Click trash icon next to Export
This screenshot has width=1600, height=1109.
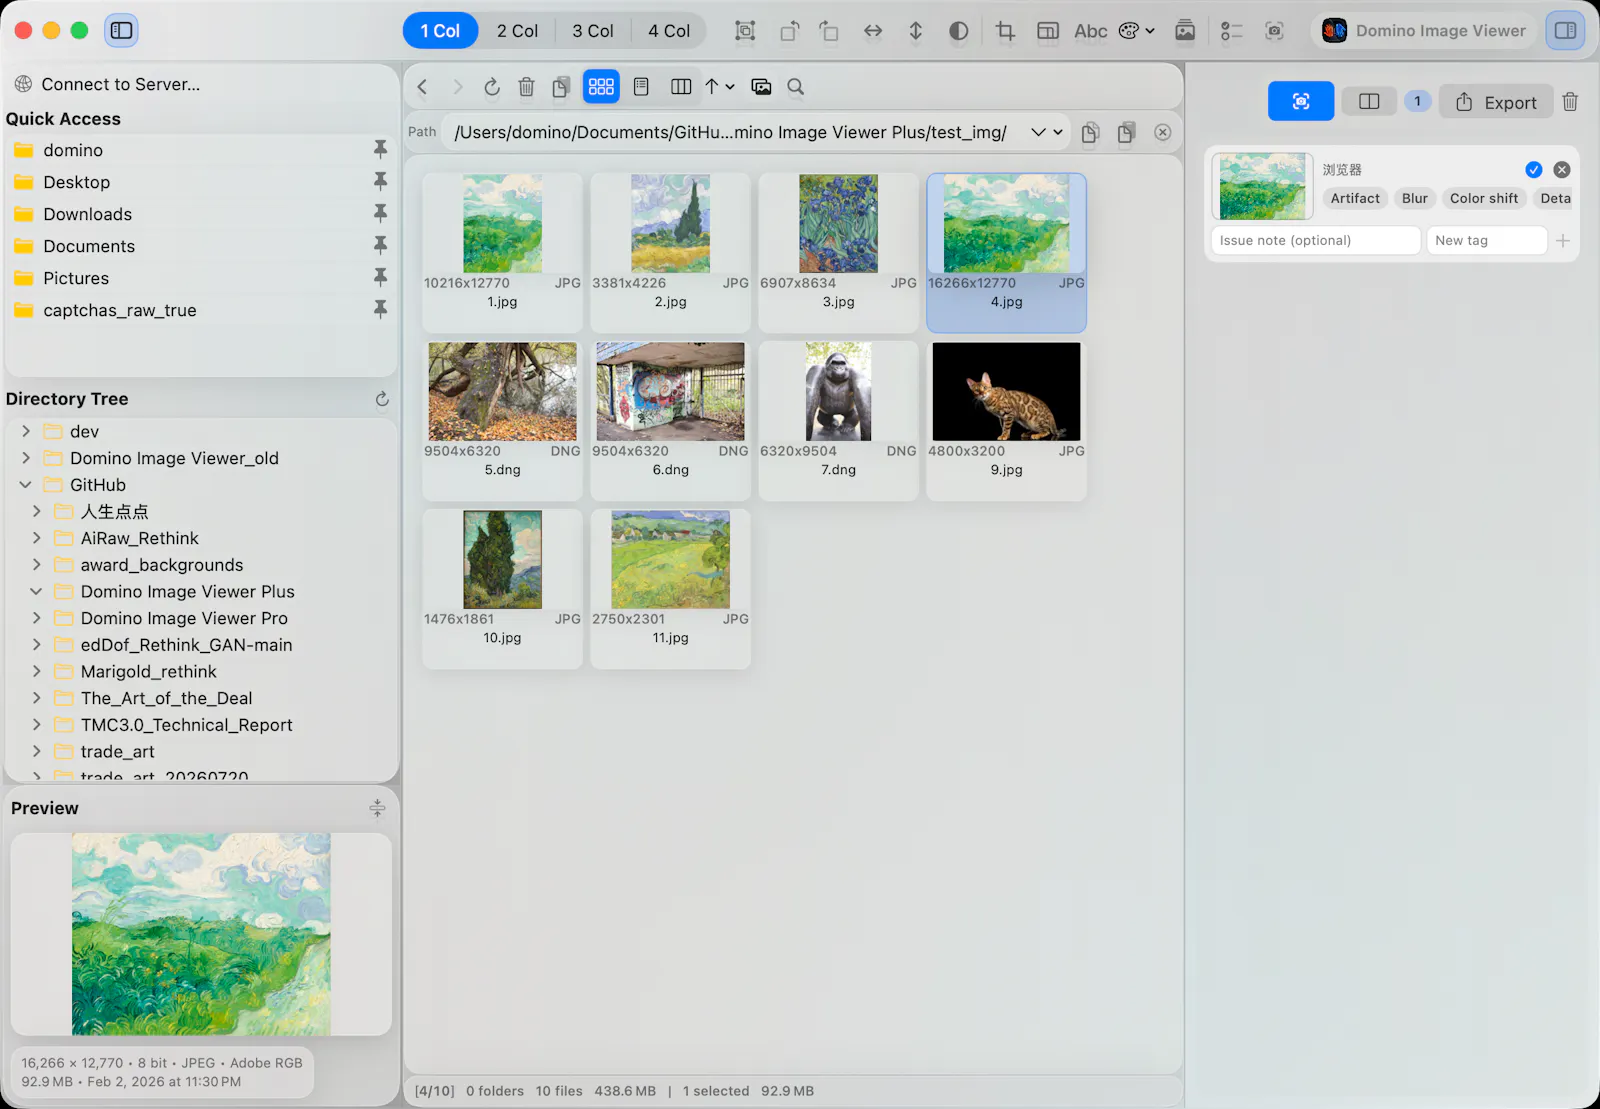click(1570, 102)
